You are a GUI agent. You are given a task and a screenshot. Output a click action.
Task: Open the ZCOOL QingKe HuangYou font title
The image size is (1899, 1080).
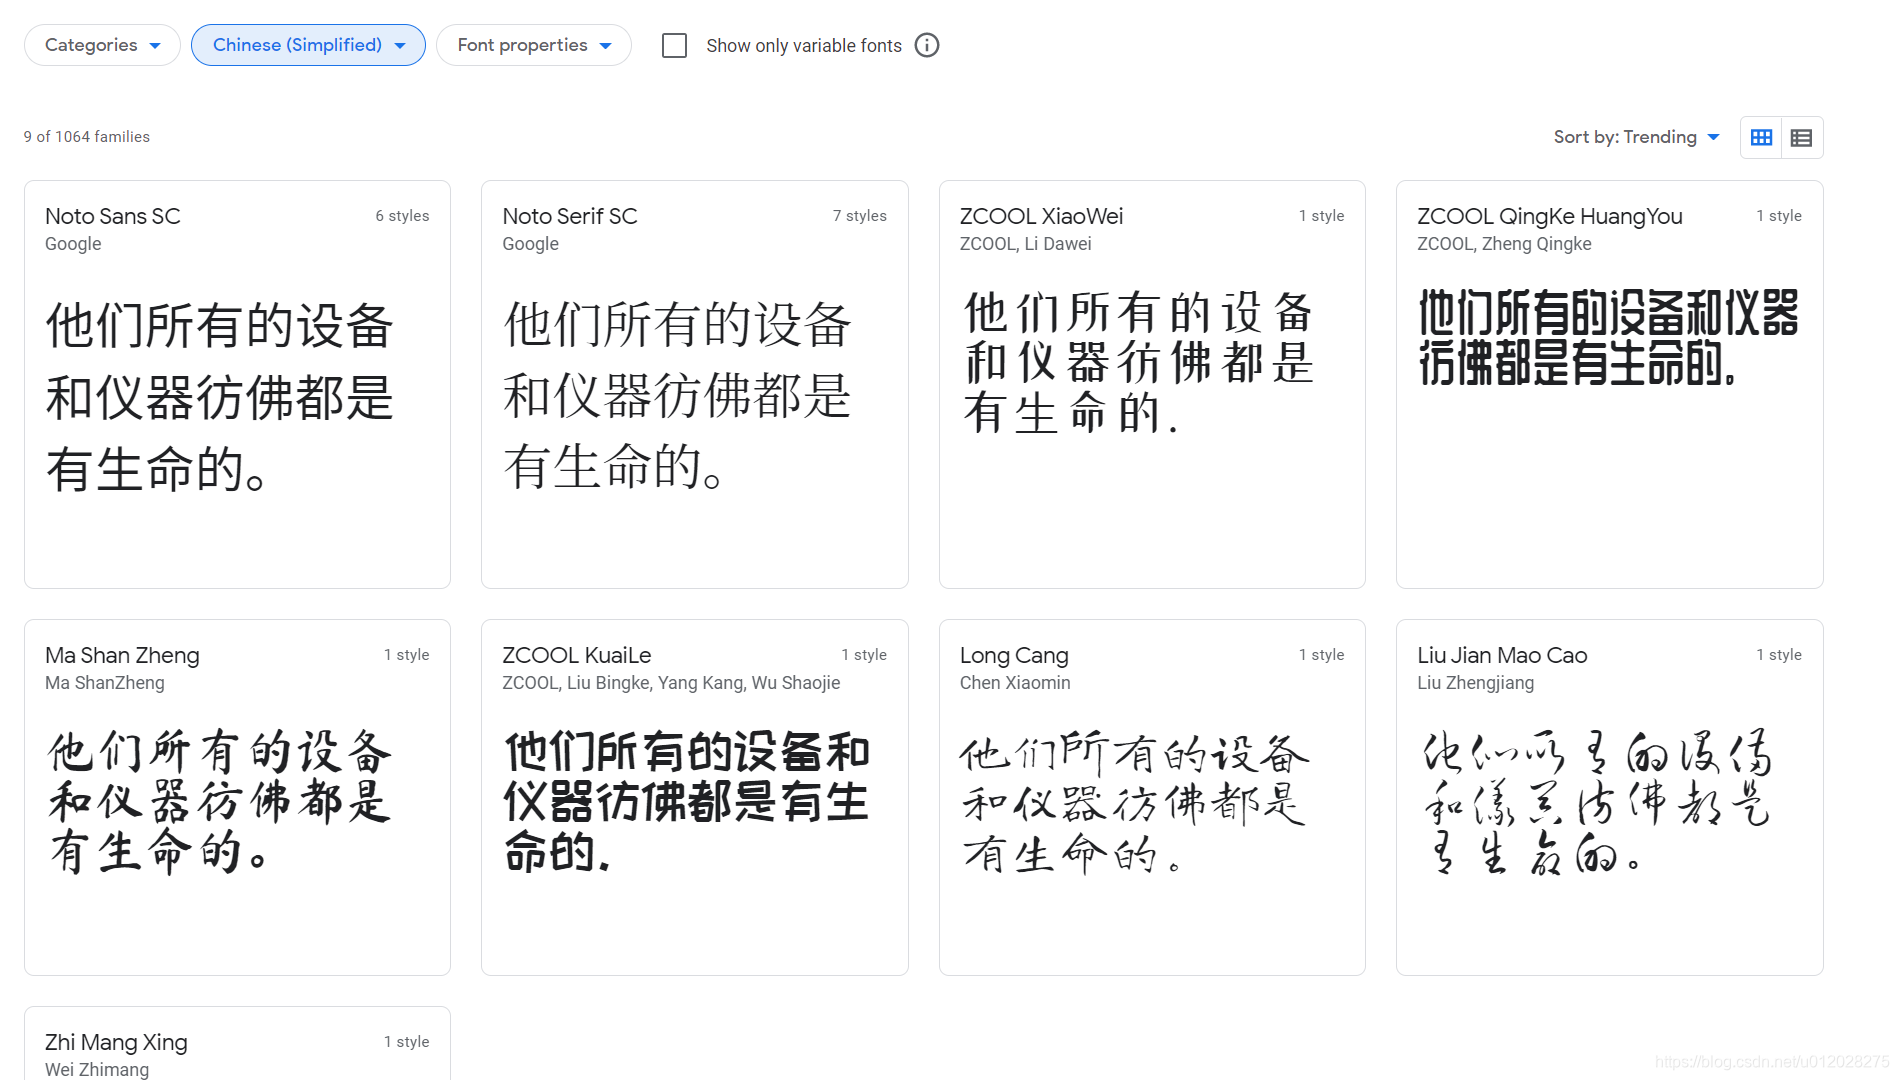pyautogui.click(x=1550, y=216)
